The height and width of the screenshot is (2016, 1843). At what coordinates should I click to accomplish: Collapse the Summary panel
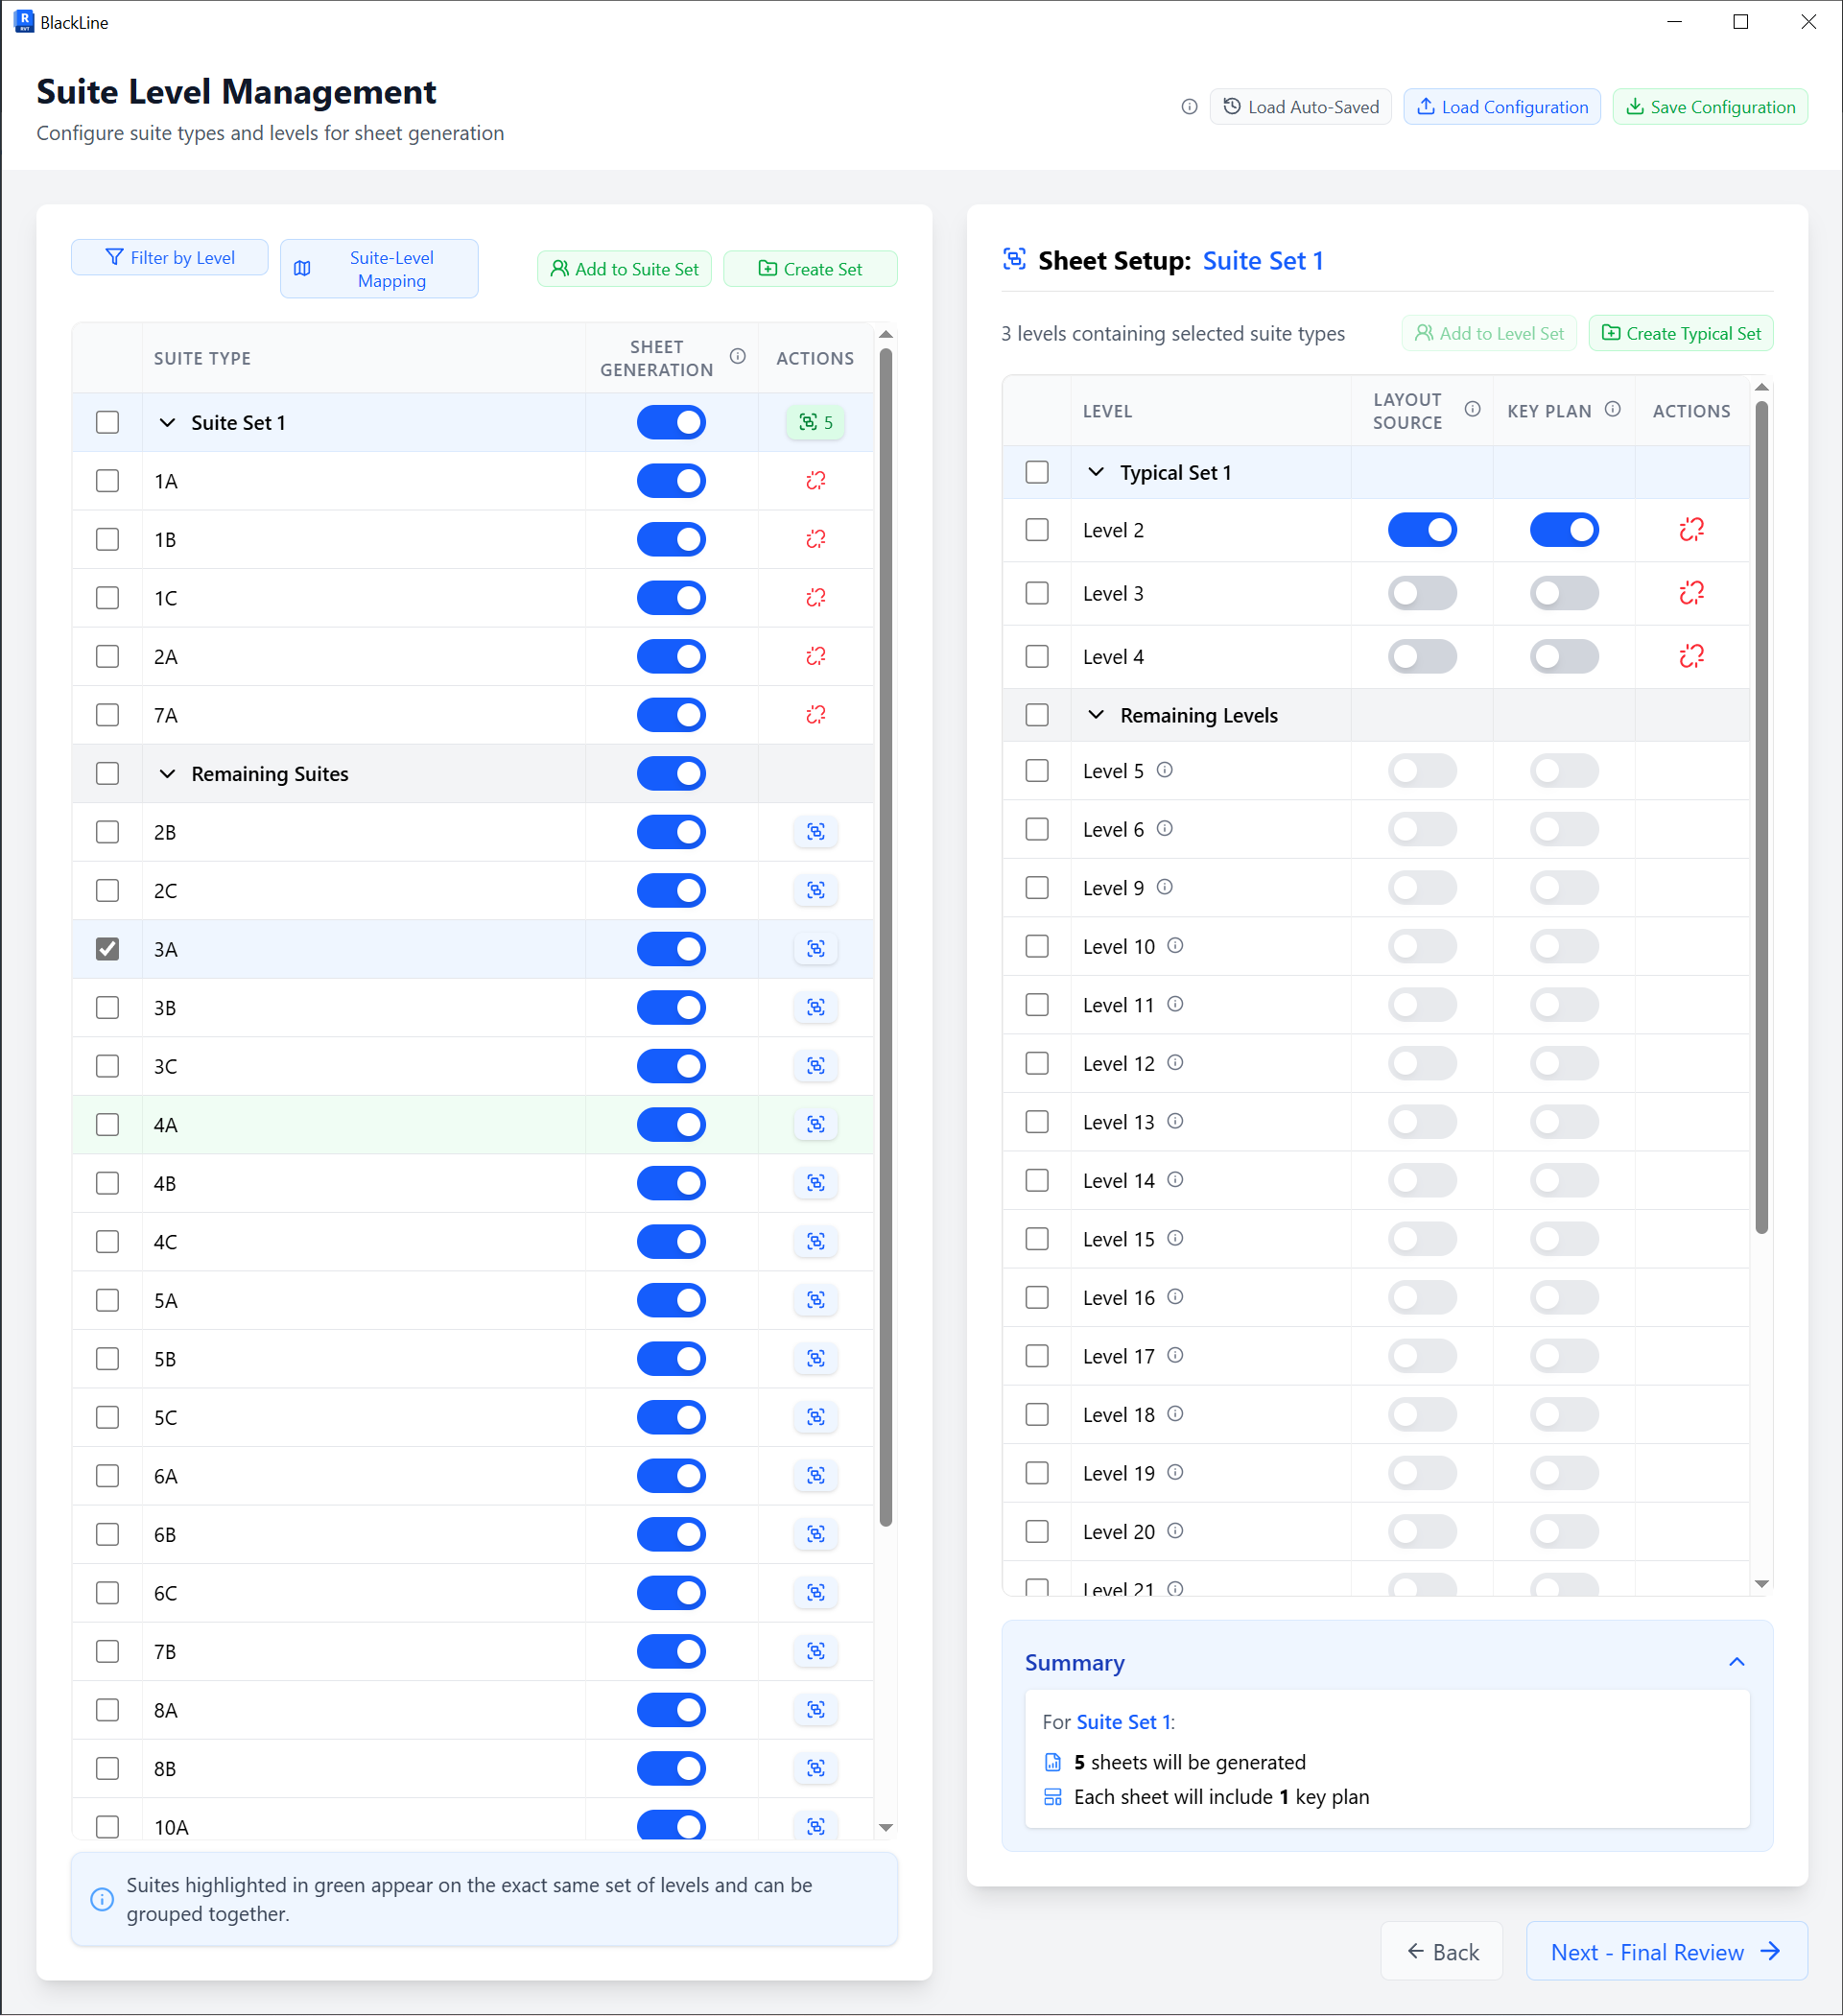click(1736, 1662)
